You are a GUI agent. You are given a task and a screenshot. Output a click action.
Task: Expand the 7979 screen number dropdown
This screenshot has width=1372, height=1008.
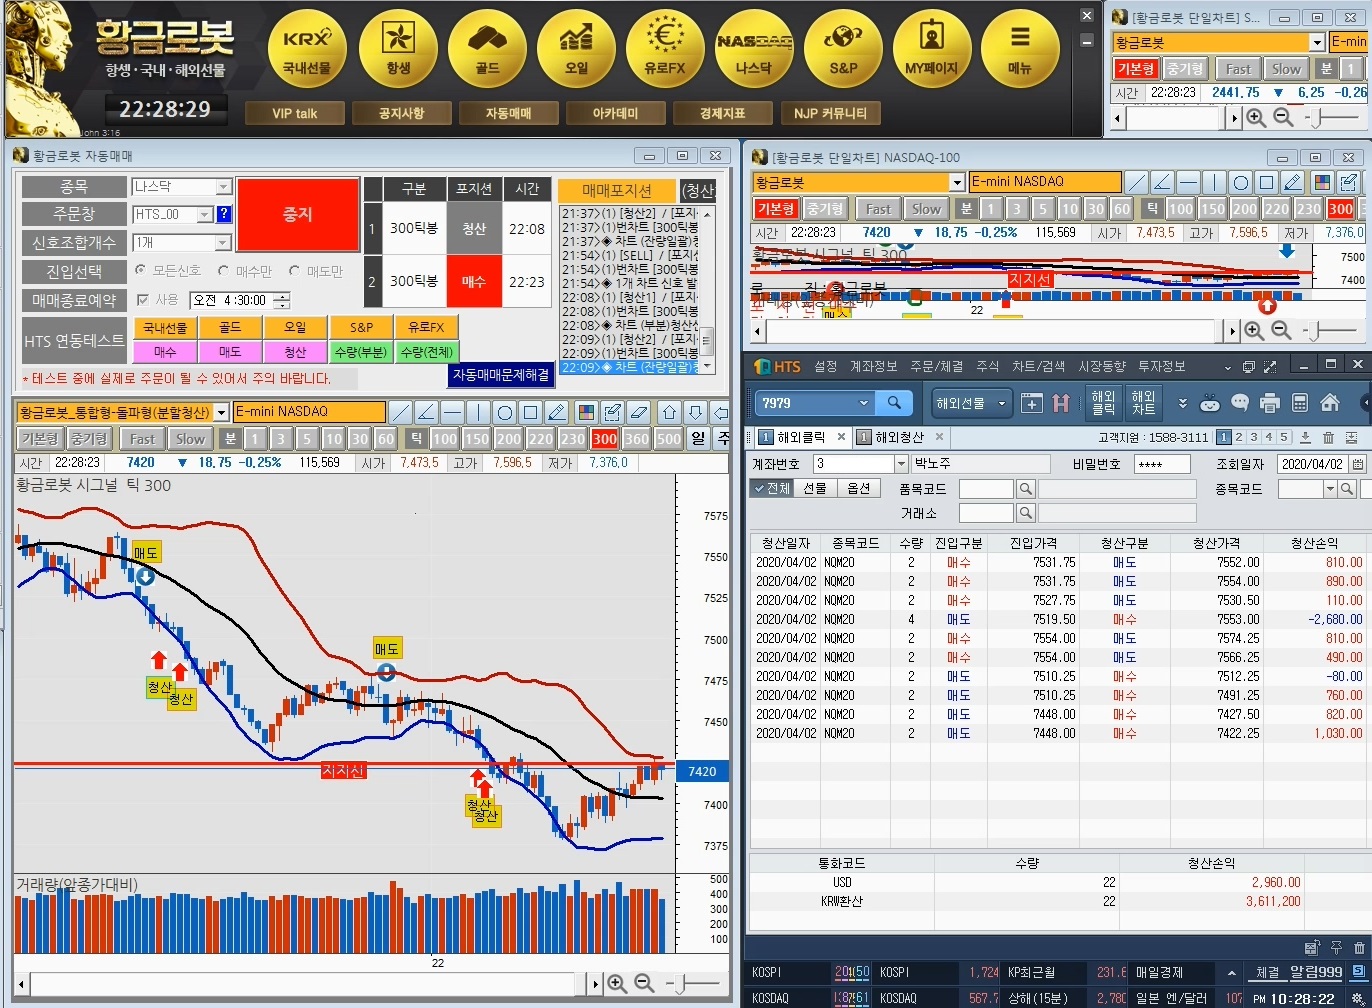tap(864, 403)
